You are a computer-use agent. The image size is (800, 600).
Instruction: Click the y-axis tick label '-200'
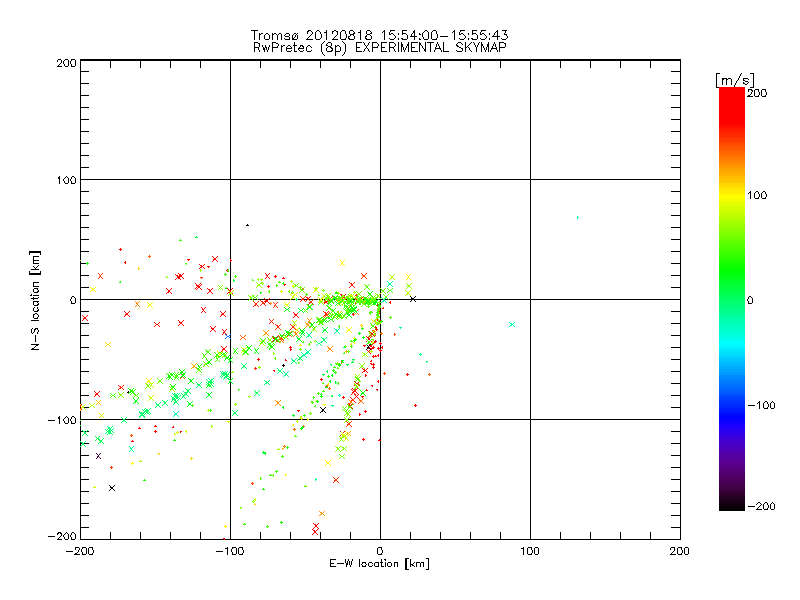pos(62,536)
